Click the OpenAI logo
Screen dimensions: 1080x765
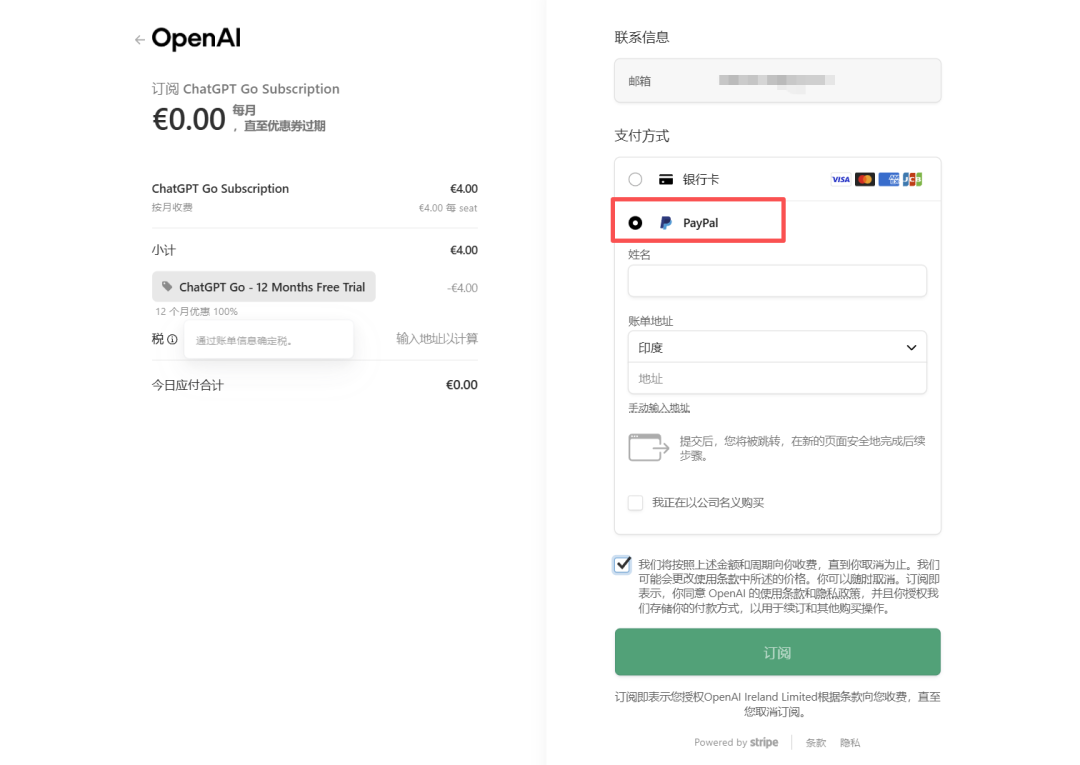pos(195,37)
